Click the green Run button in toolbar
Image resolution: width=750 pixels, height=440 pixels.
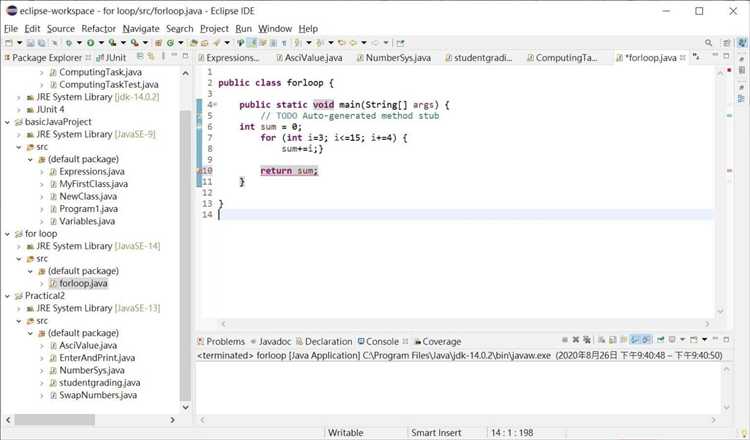89,43
